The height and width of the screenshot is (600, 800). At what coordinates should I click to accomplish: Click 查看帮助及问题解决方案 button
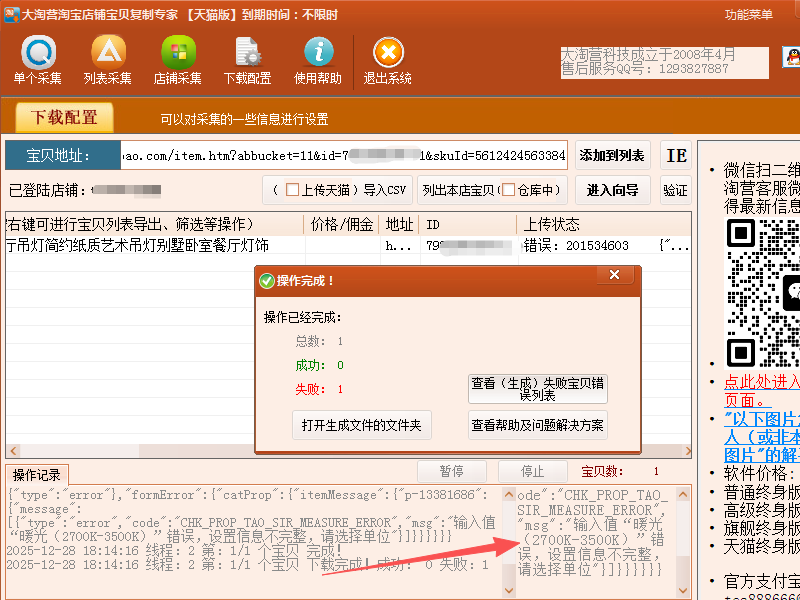point(538,425)
